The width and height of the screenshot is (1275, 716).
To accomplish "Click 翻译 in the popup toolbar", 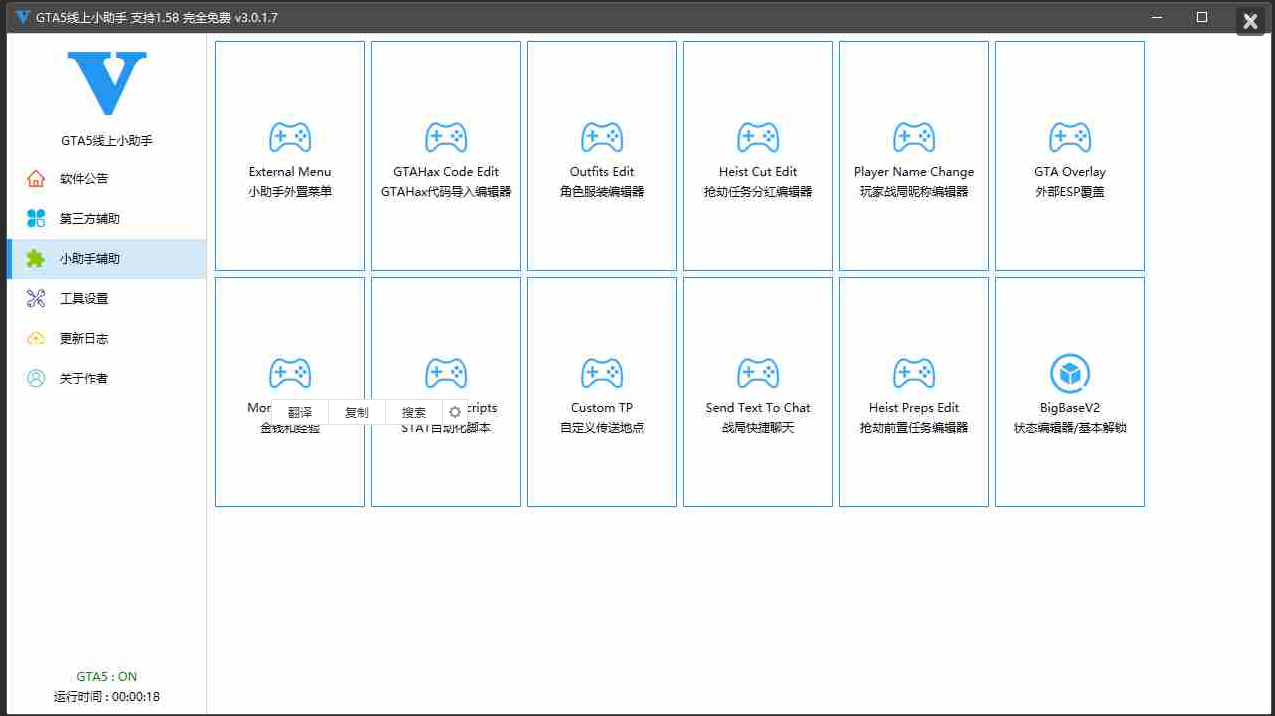I will coord(300,412).
